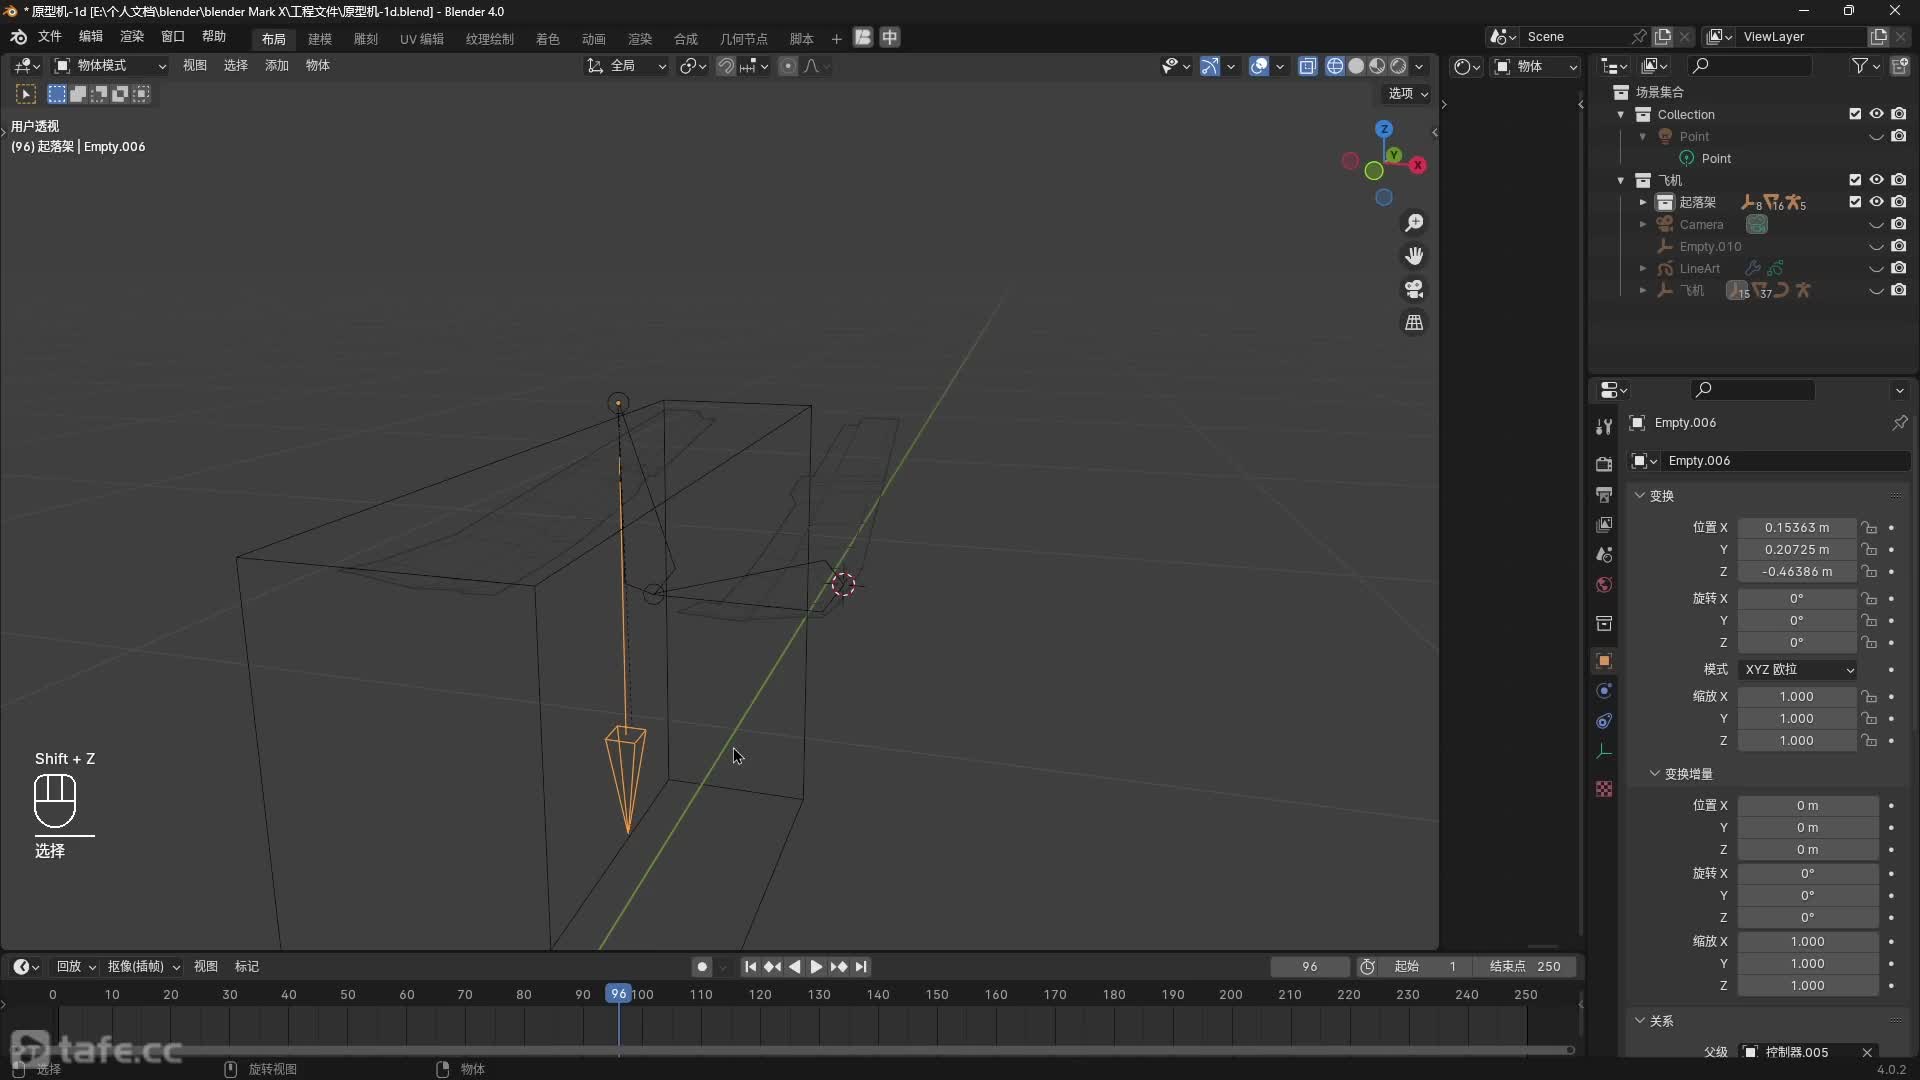This screenshot has width=1920, height=1080.
Task: Toggle viewport gizmos display
Action: tap(1209, 66)
